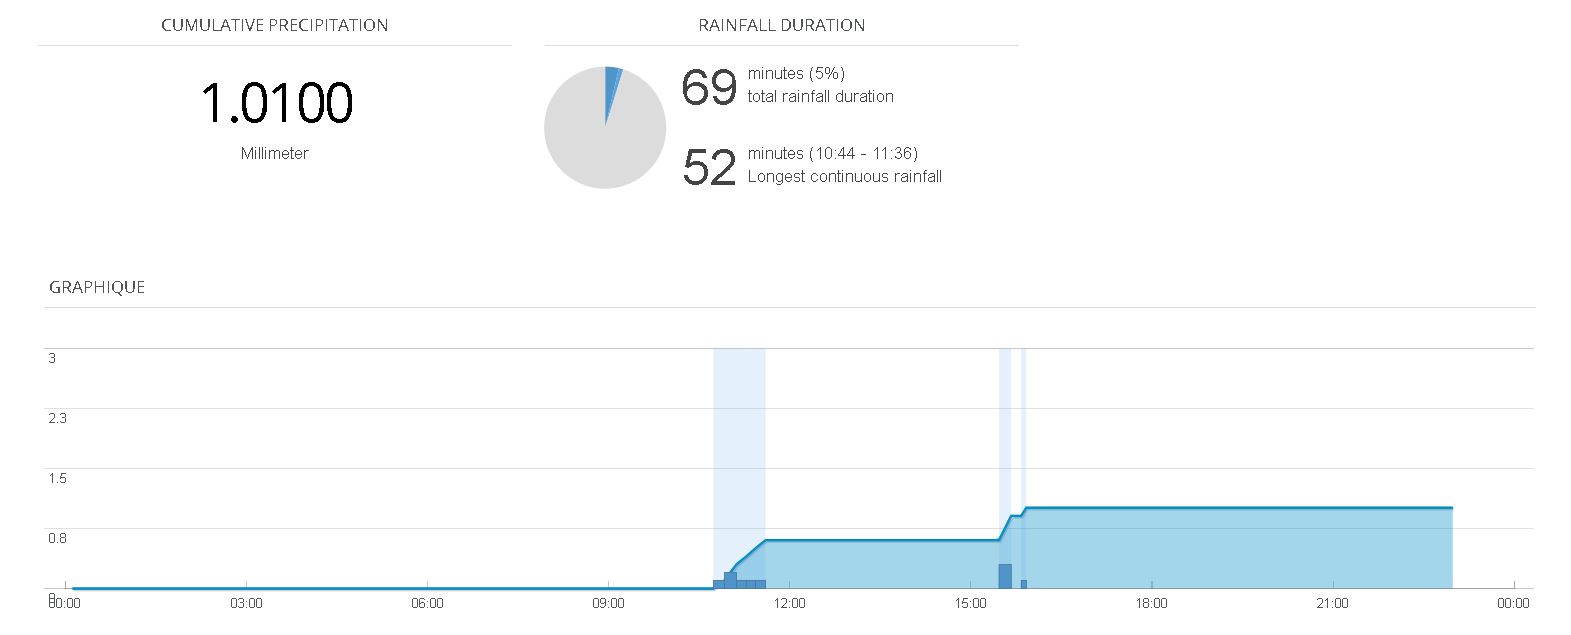Click the Rainfall Duration heading

781,25
